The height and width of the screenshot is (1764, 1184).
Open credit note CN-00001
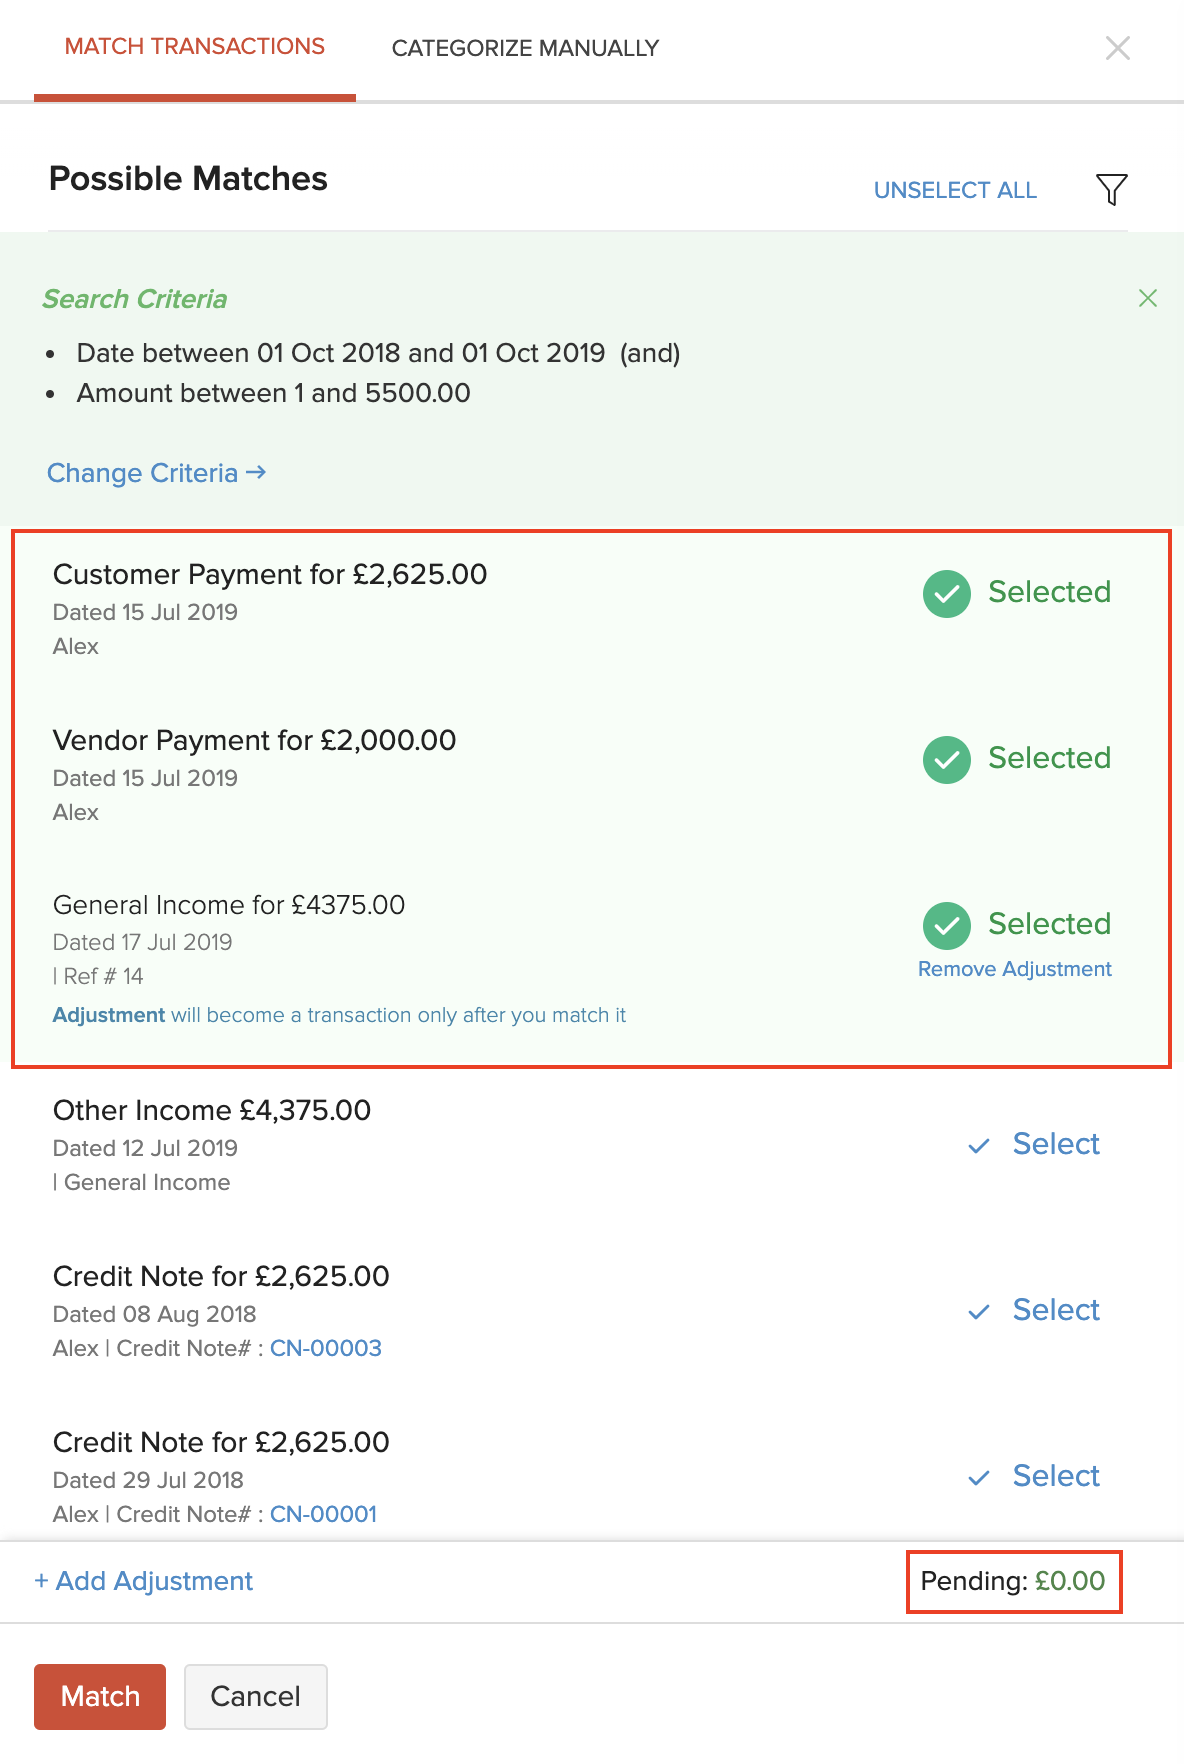click(322, 1514)
